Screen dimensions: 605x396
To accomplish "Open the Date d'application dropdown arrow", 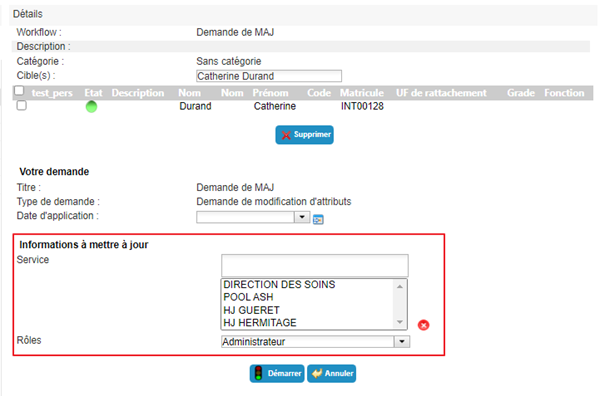I will (302, 217).
